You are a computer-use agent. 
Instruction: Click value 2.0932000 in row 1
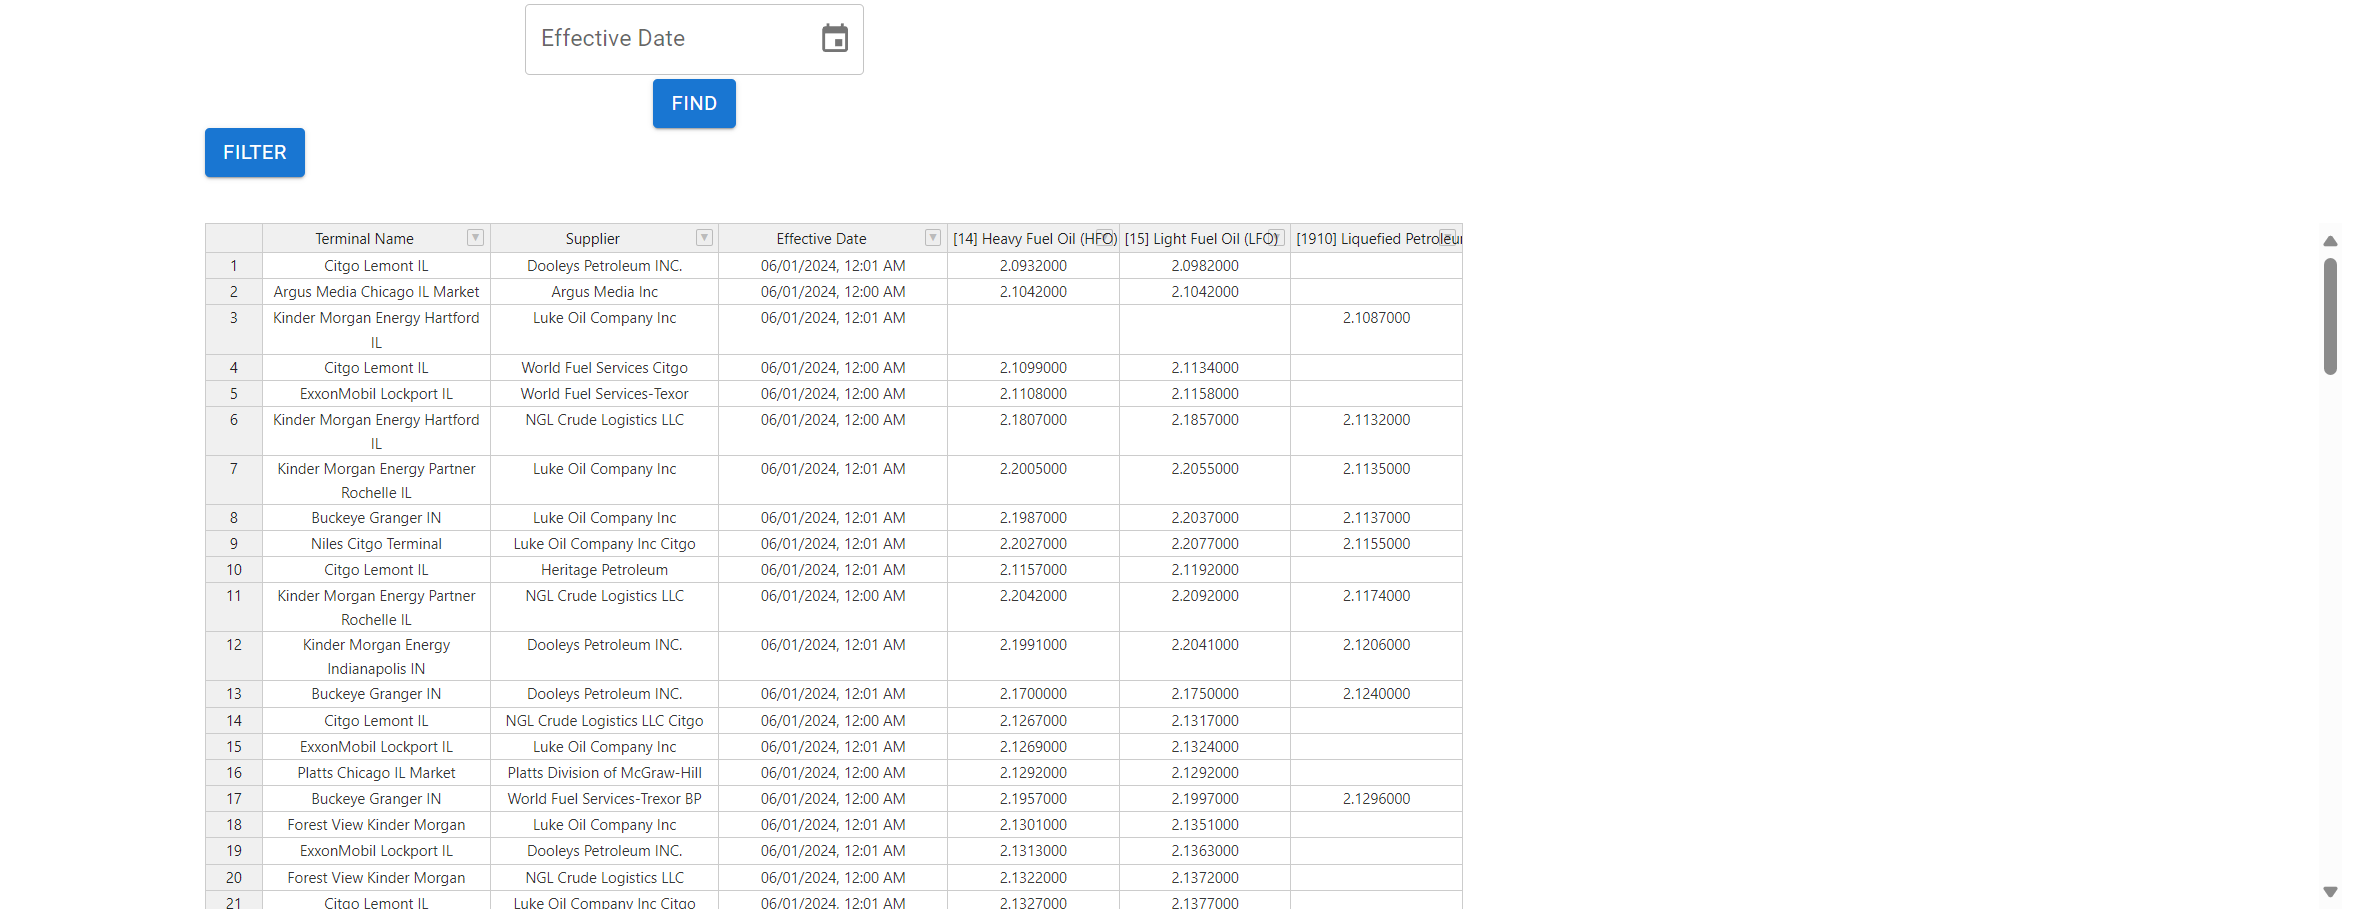1033,266
